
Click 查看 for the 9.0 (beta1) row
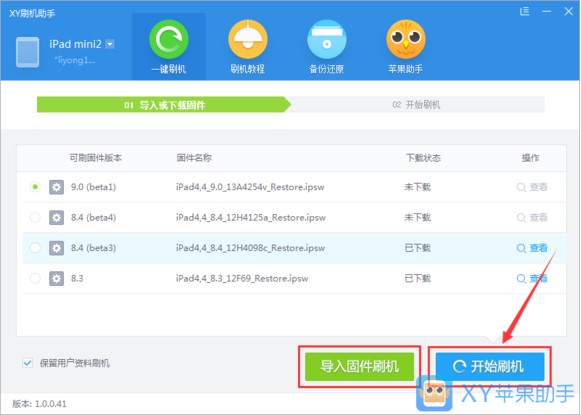532,187
